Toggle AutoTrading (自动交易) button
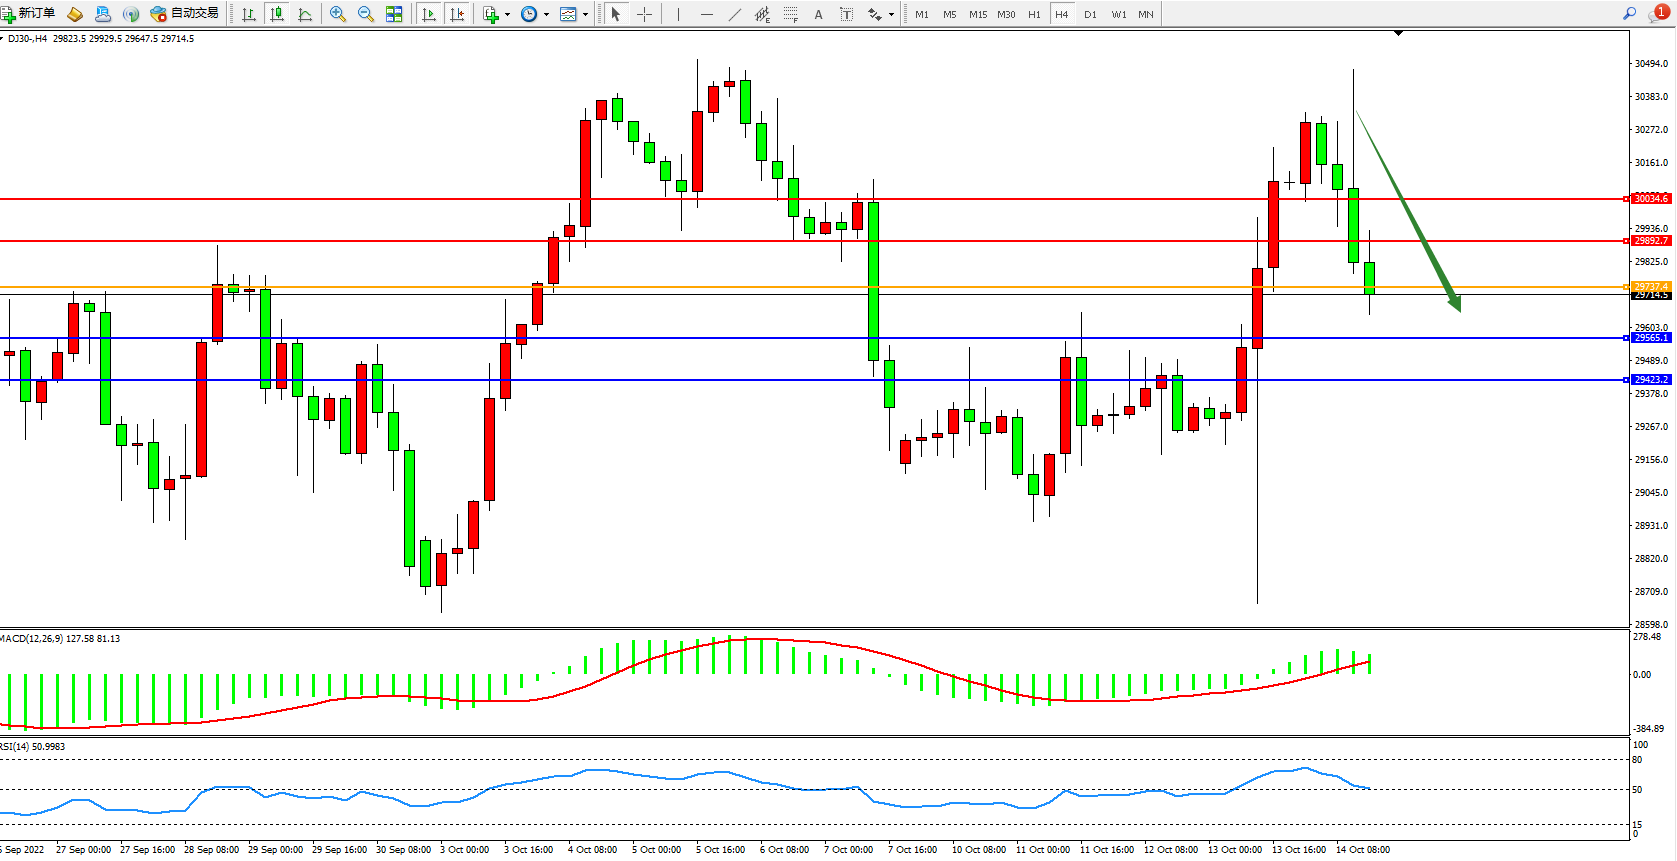 [x=184, y=14]
